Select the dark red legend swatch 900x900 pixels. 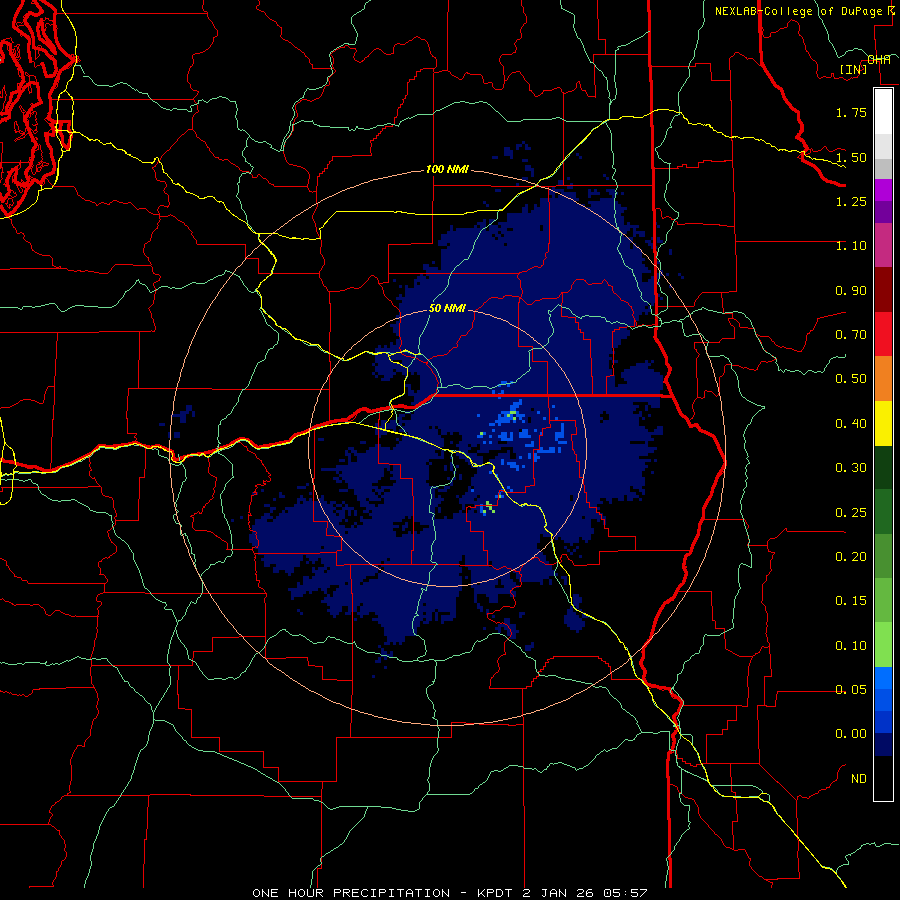coord(883,290)
